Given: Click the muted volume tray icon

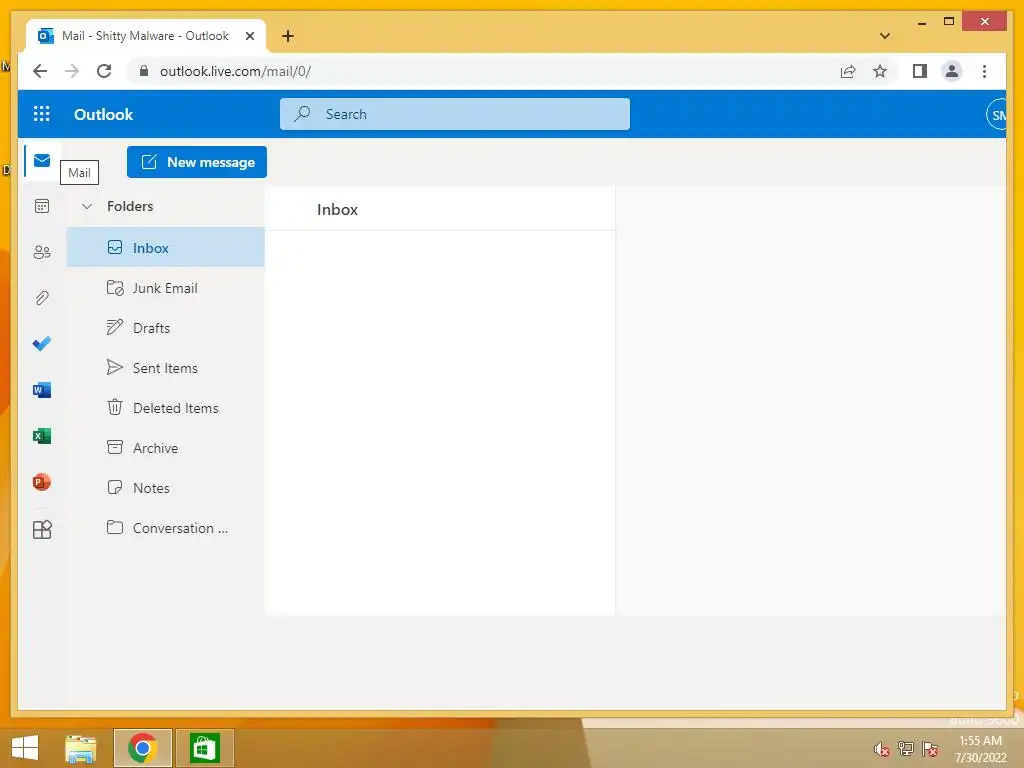Looking at the screenshot, I should (881, 749).
